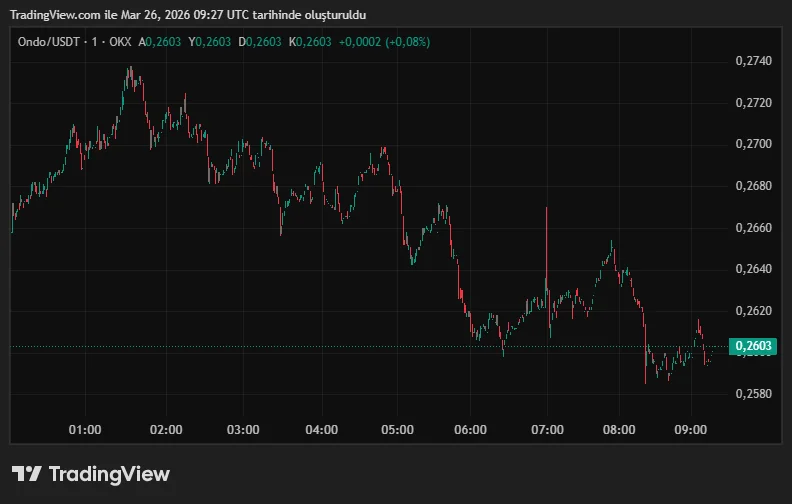Click the D0,2603 low value in legend
Viewport: 792px width, 504px height.
coord(262,42)
